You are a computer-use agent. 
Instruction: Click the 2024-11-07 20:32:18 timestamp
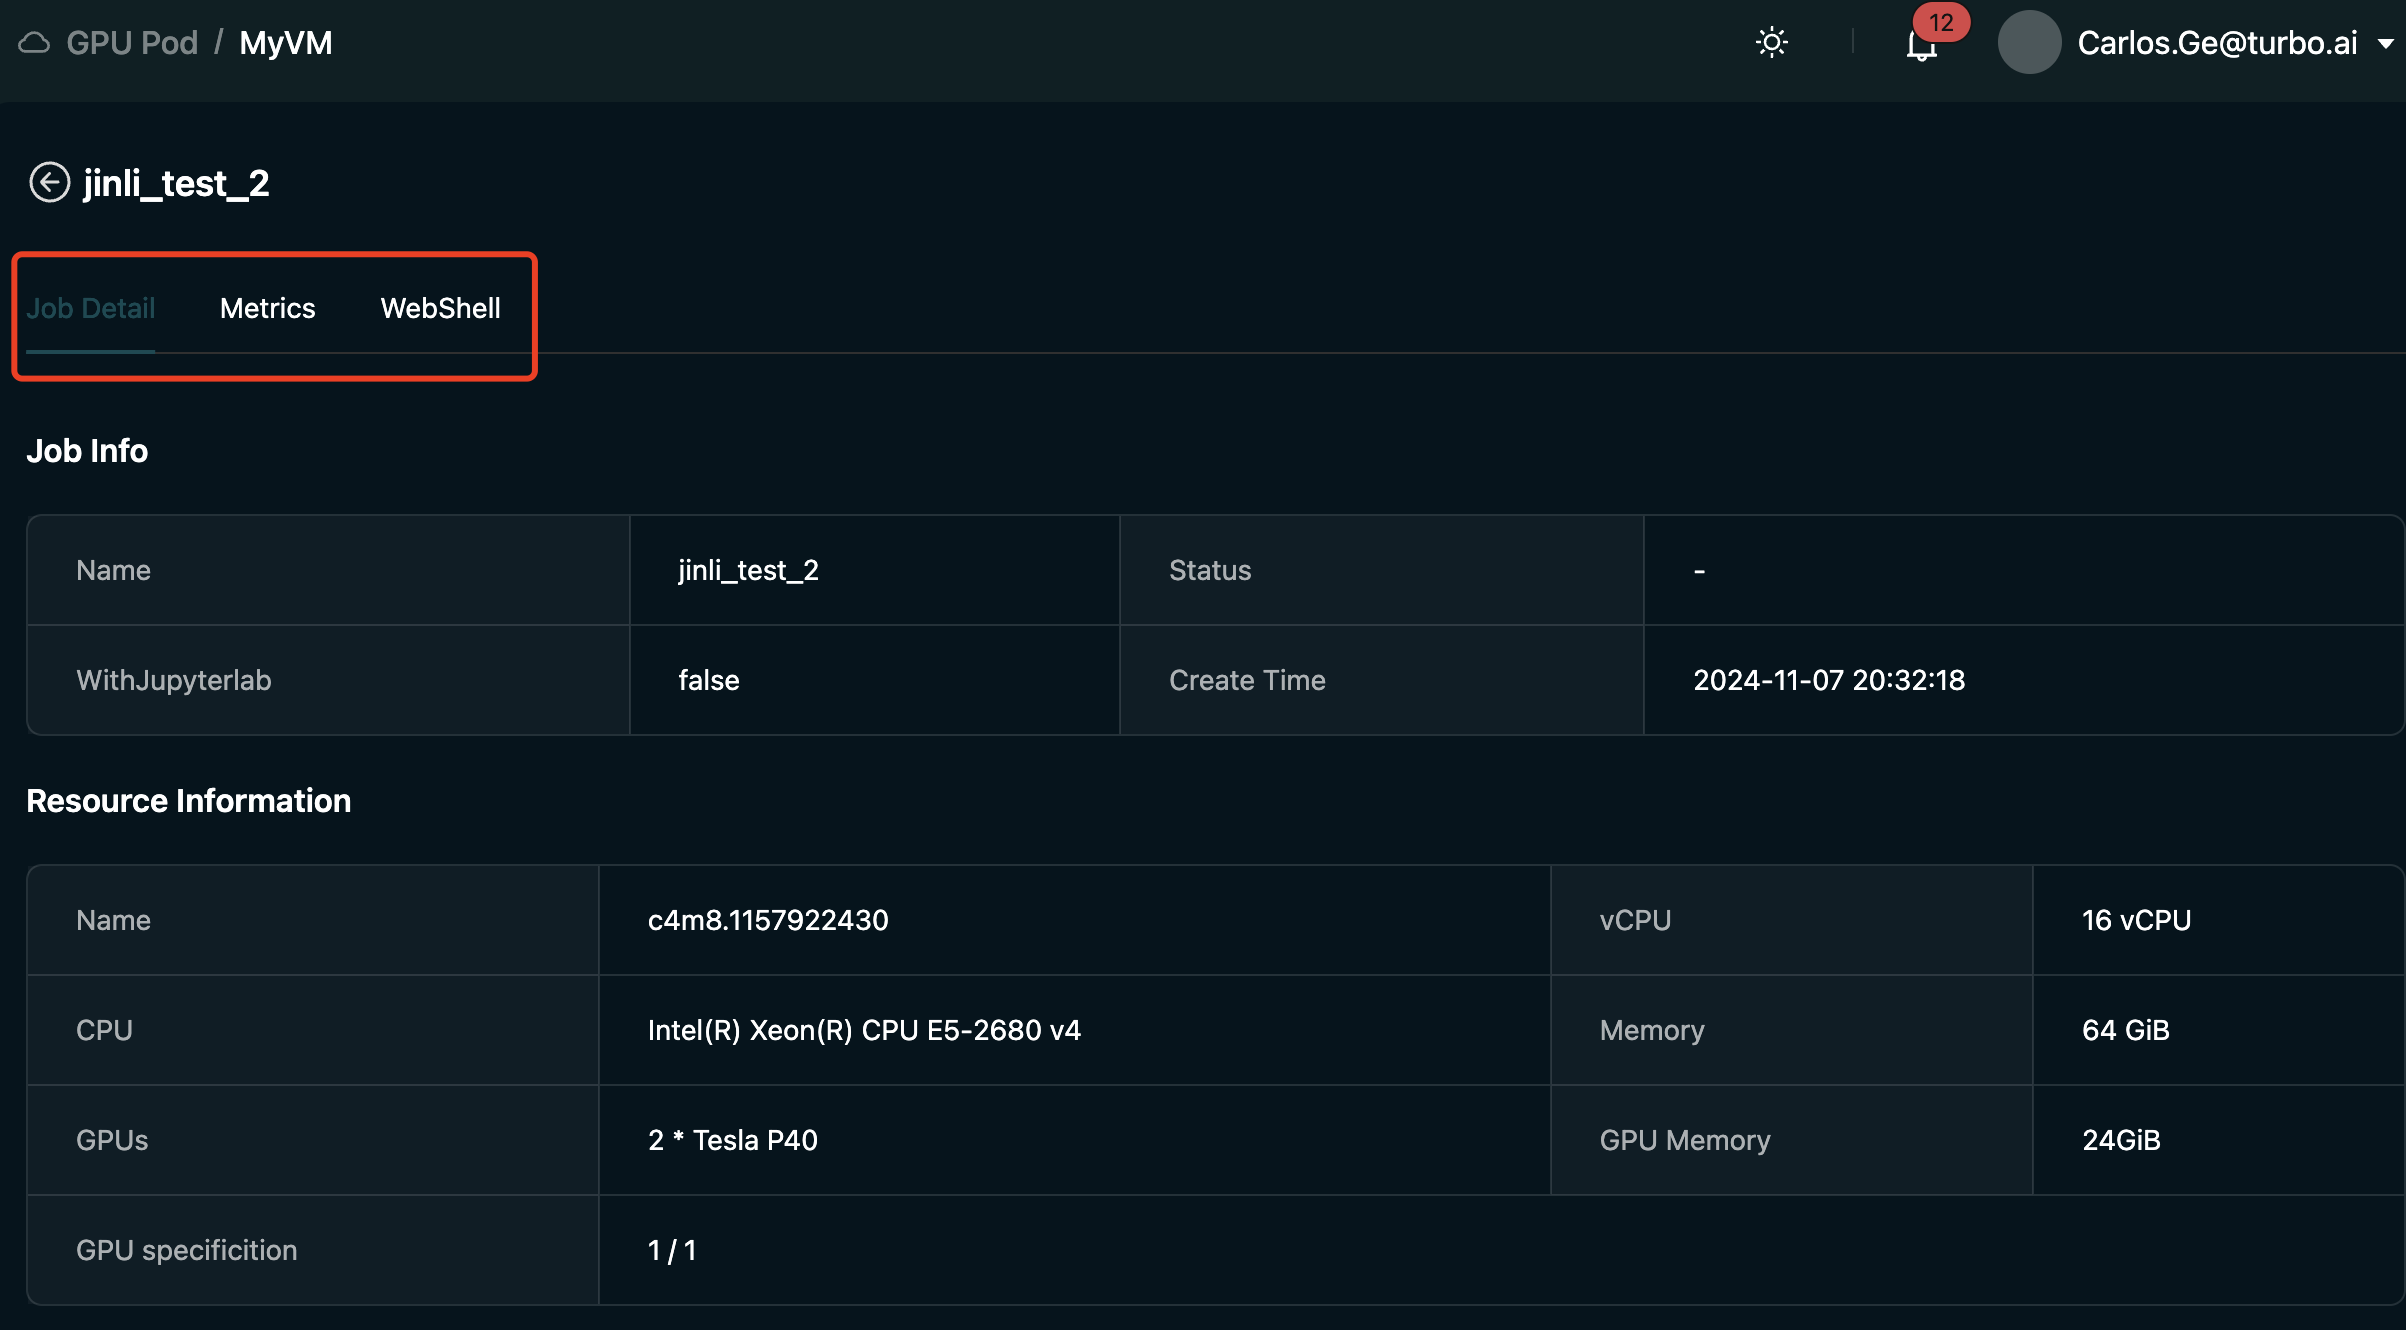tap(1829, 680)
